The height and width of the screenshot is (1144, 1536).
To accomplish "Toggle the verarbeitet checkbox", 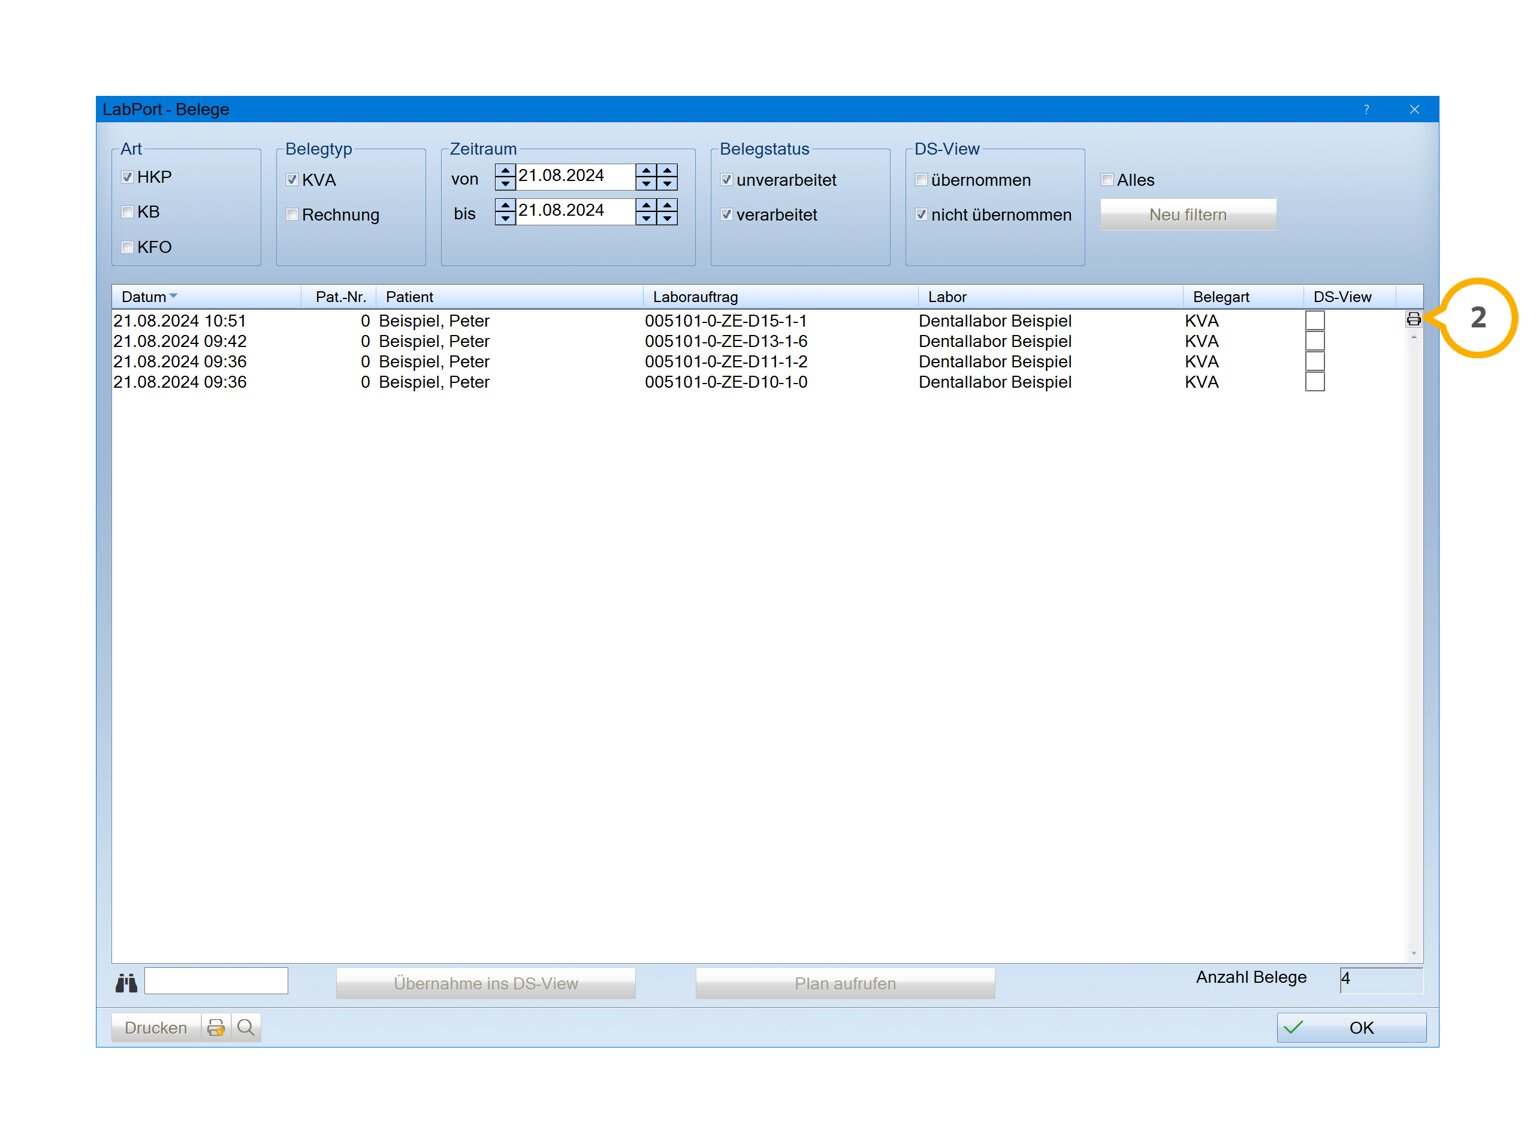I will click(x=726, y=215).
